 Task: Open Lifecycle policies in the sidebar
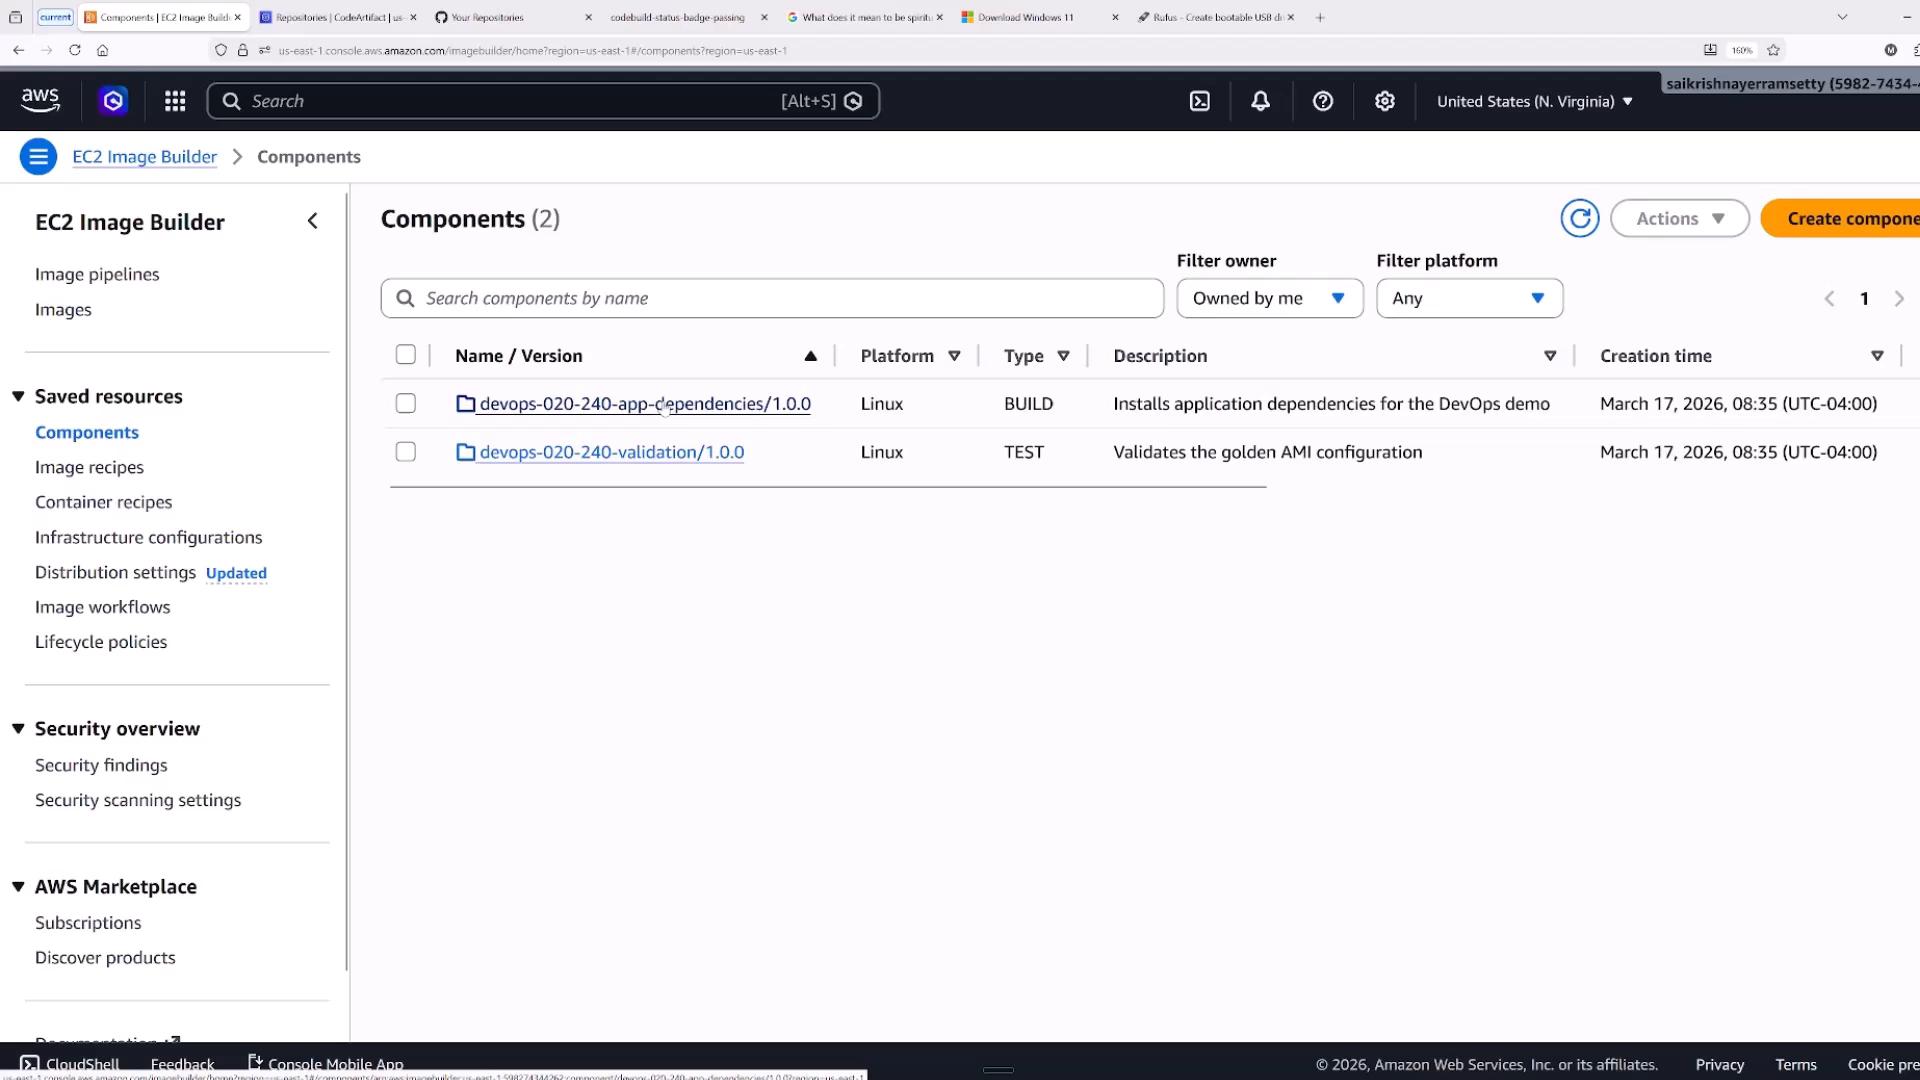click(x=101, y=642)
